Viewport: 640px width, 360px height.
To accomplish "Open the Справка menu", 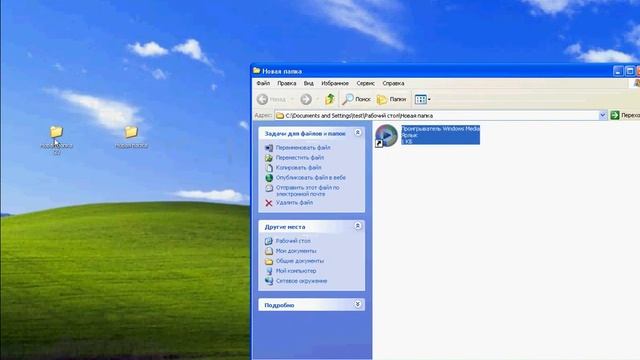I will pos(393,83).
